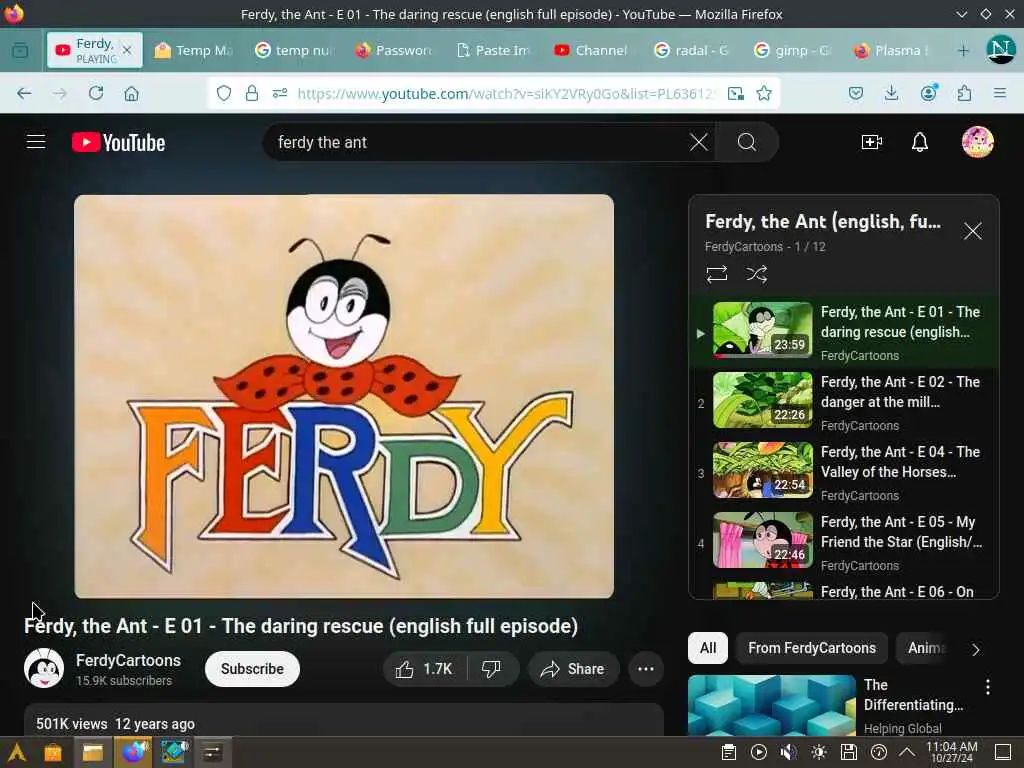Screen dimensions: 1024x768
Task: Open the Differentiating video thumbnail
Action: (771, 705)
